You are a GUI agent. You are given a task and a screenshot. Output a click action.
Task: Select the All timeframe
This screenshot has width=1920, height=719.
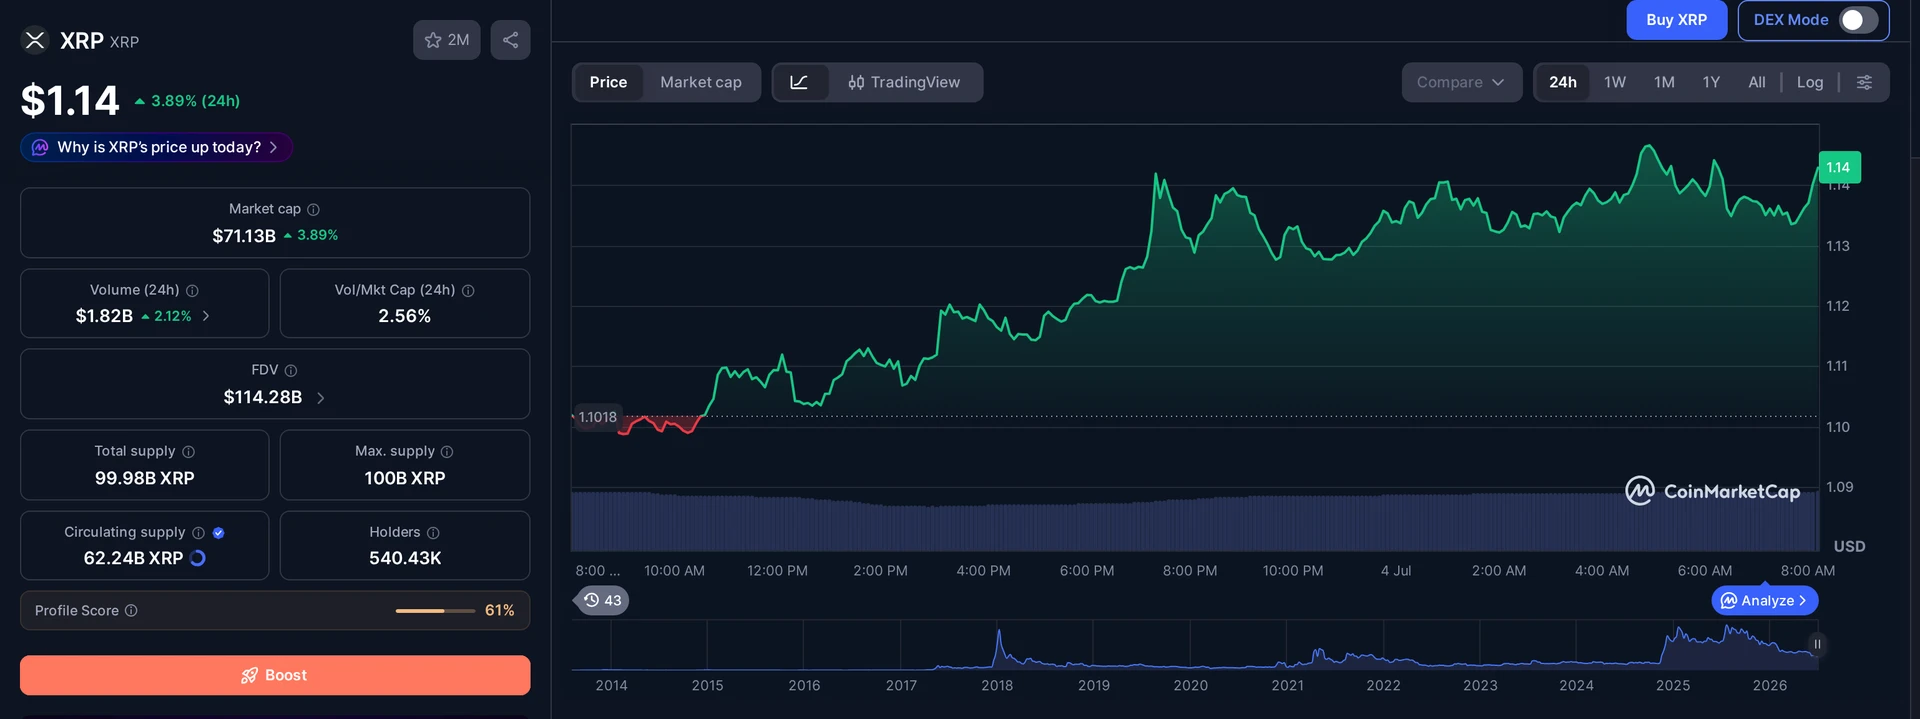pos(1757,82)
